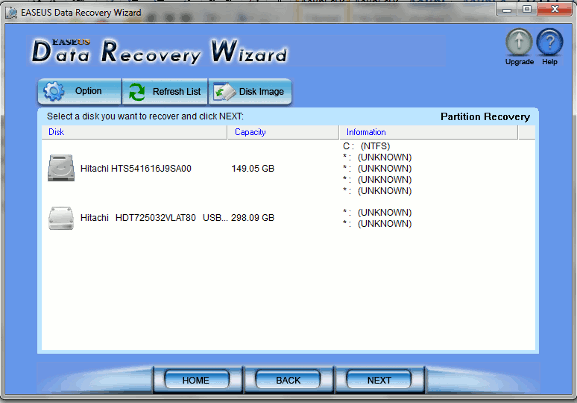Click the 298.09 GB capacity value
Viewport: 577px width, 403px height.
(x=253, y=218)
